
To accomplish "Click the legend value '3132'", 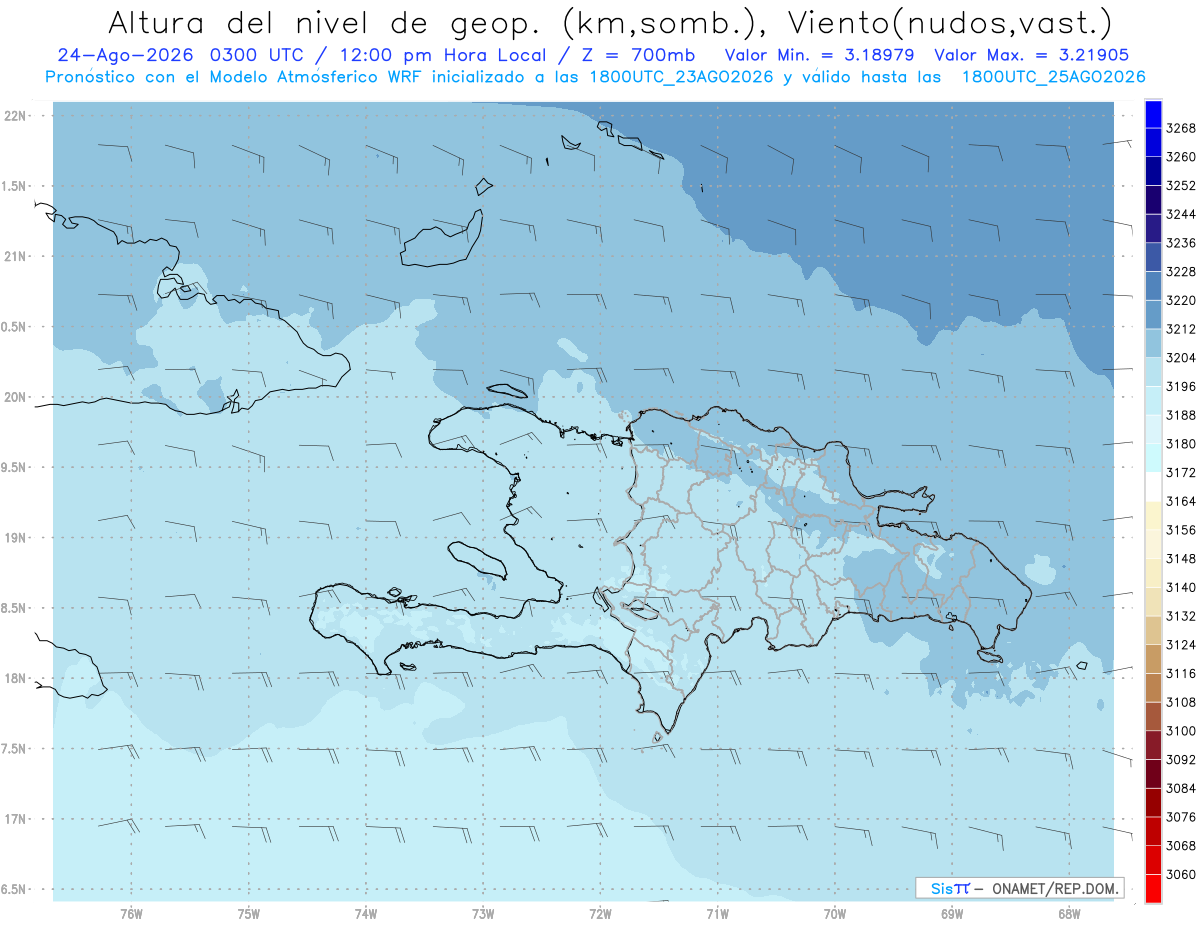I will (x=1181, y=616).
